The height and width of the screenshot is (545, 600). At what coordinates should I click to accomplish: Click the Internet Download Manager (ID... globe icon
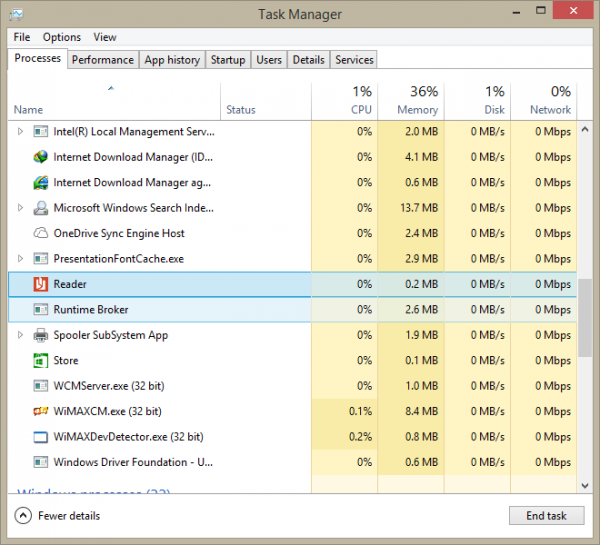(41, 157)
